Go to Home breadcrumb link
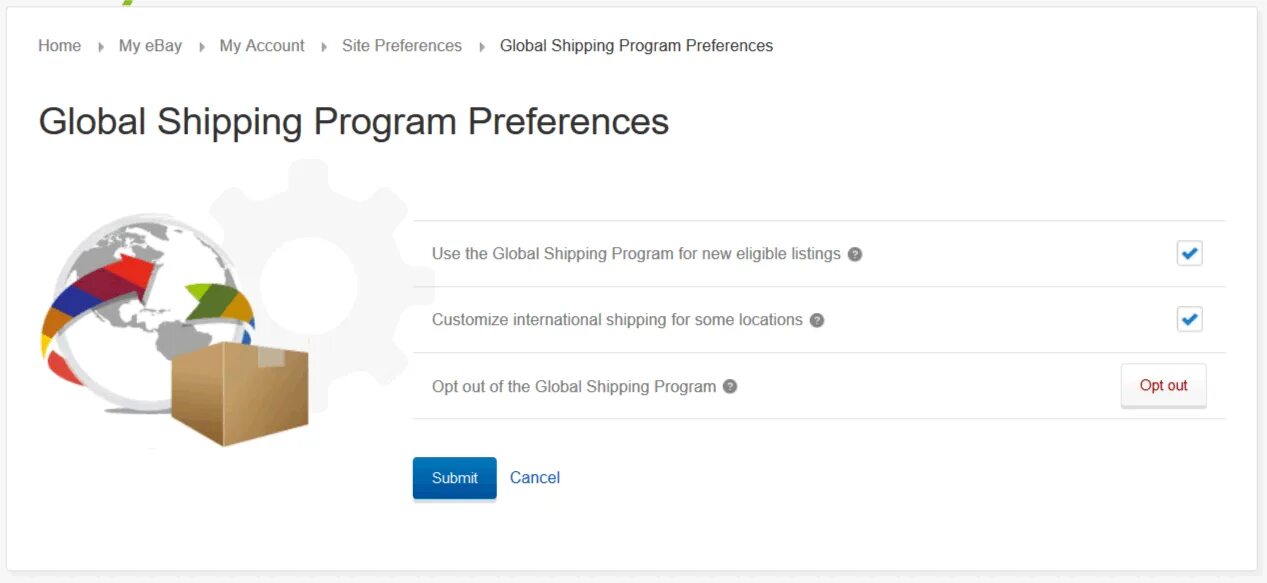 pyautogui.click(x=60, y=46)
